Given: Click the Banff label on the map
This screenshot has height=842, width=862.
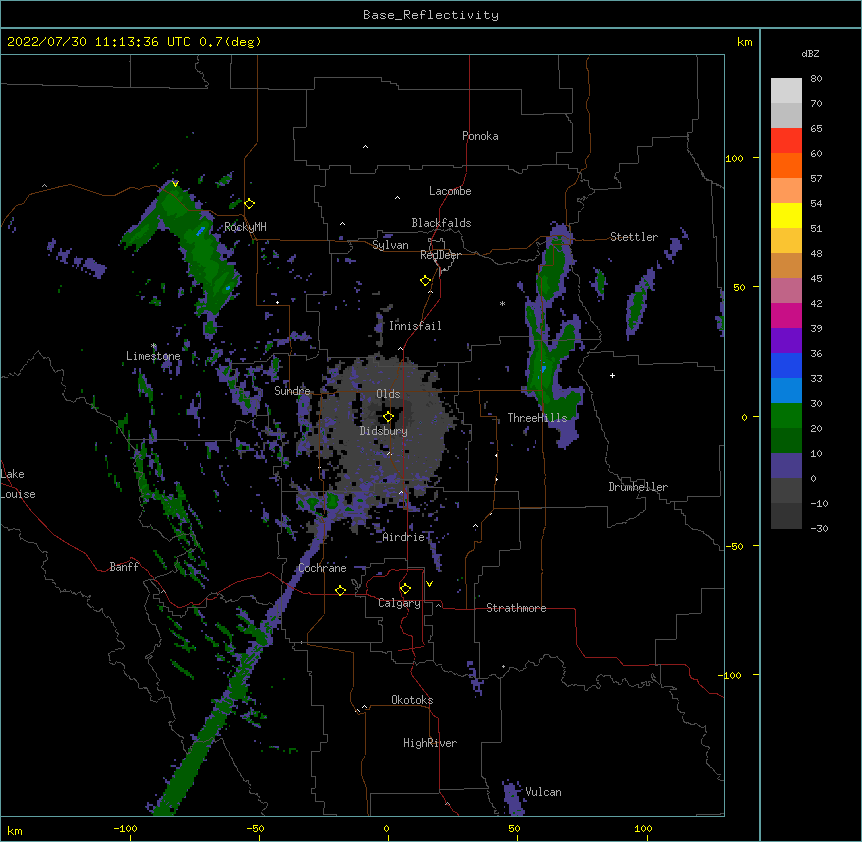Looking at the screenshot, I should coord(124,567).
